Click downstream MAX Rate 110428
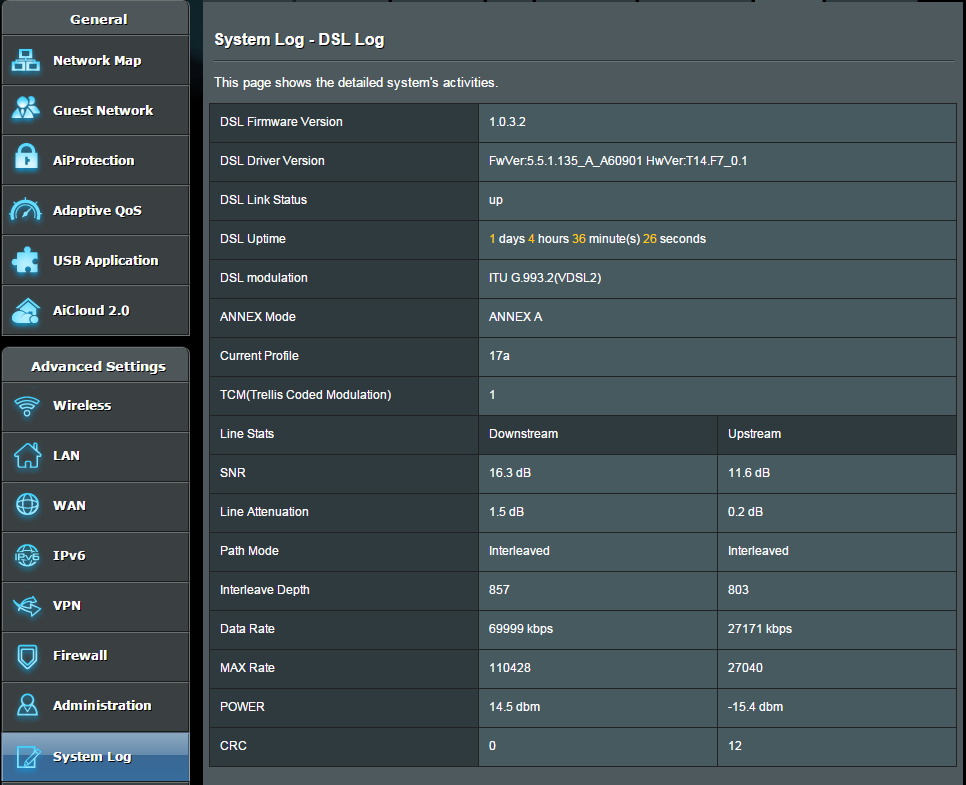 tap(509, 668)
